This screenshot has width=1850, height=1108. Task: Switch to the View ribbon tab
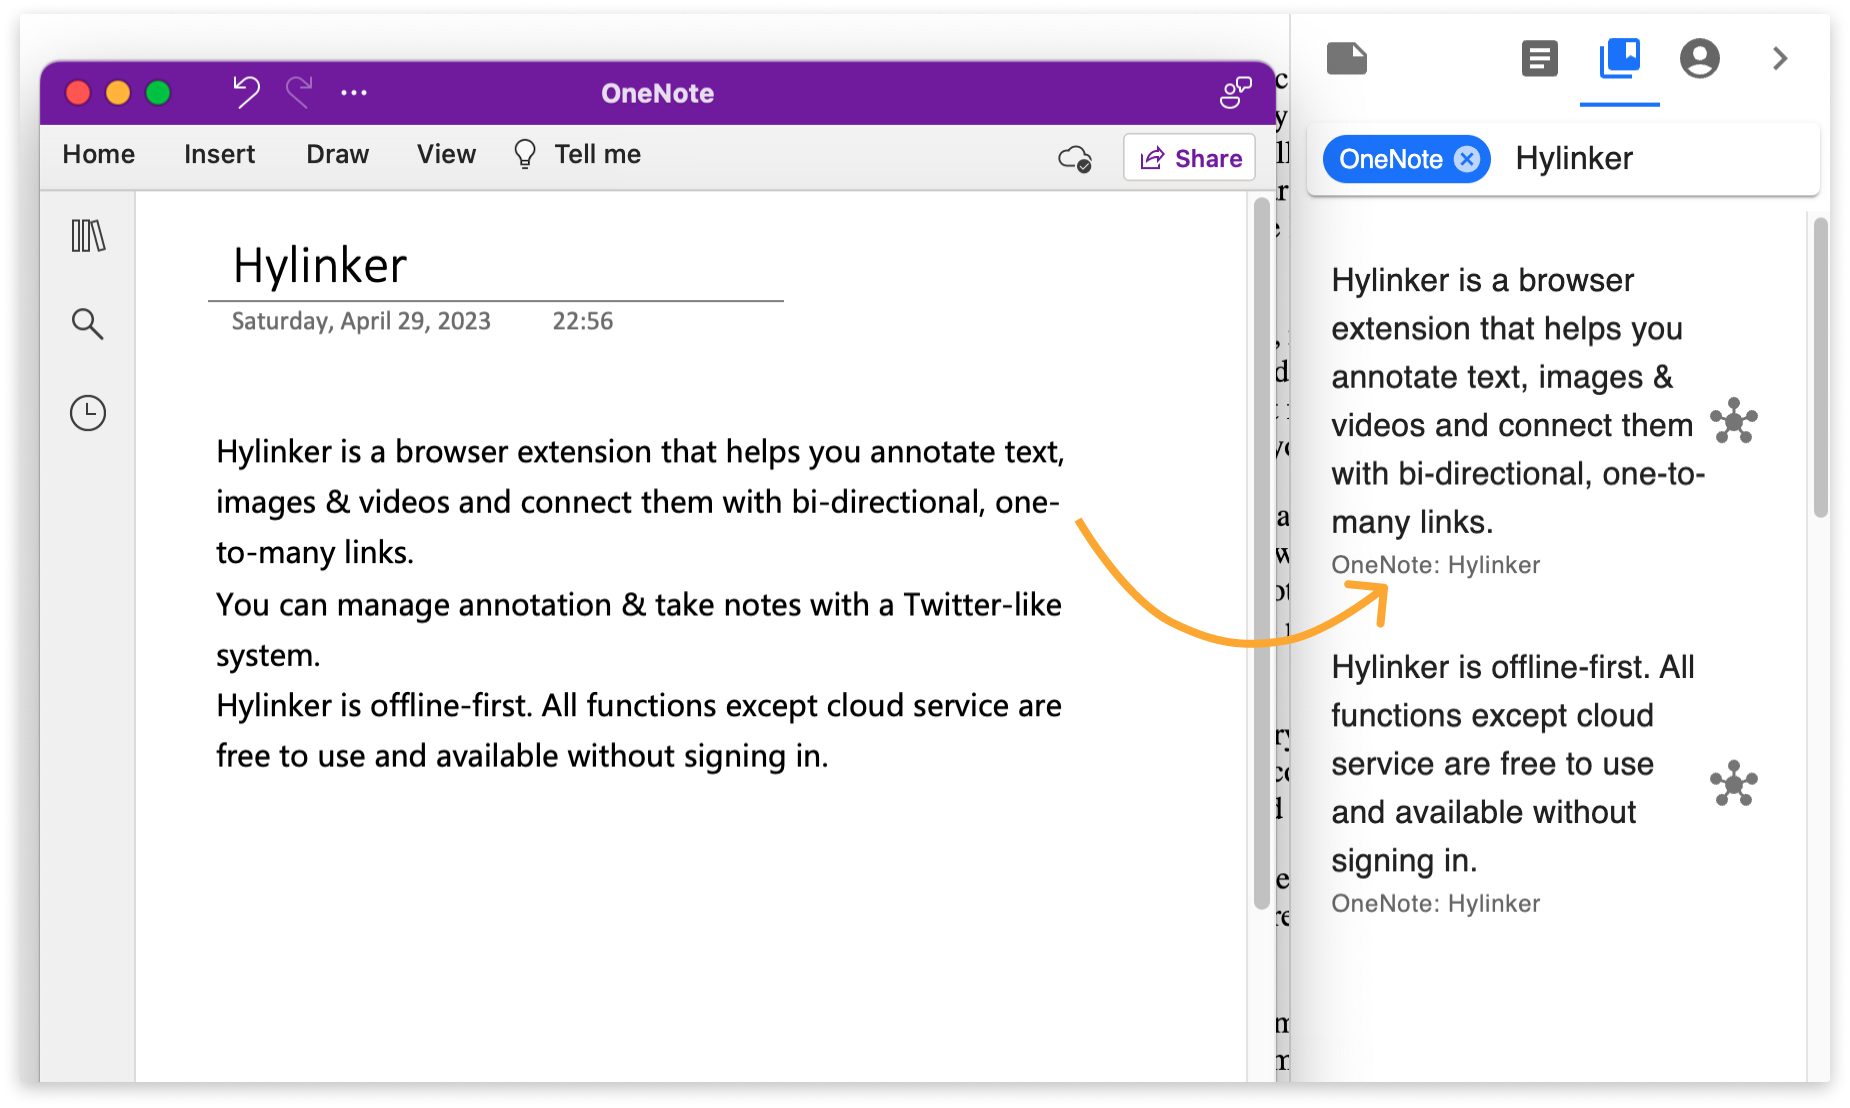click(446, 154)
